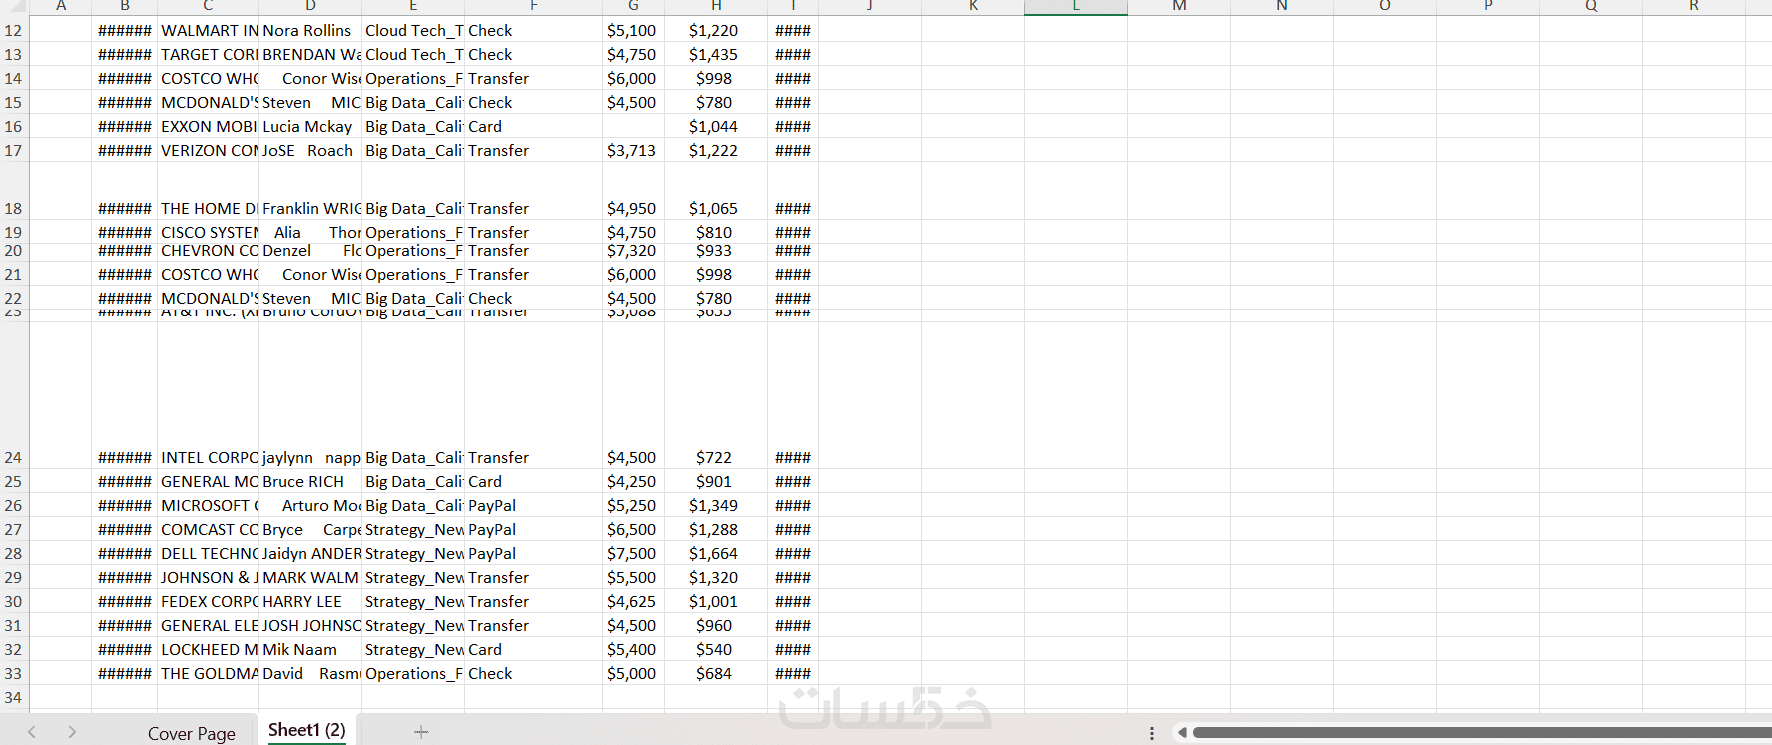This screenshot has width=1772, height=745.
Task: Select the $1,664 cell
Action: coord(716,553)
